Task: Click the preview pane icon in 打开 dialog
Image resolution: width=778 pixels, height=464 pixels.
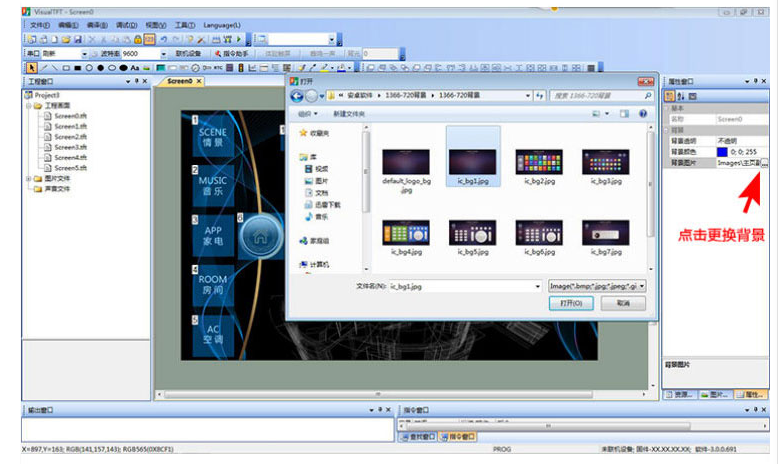Action: (624, 114)
